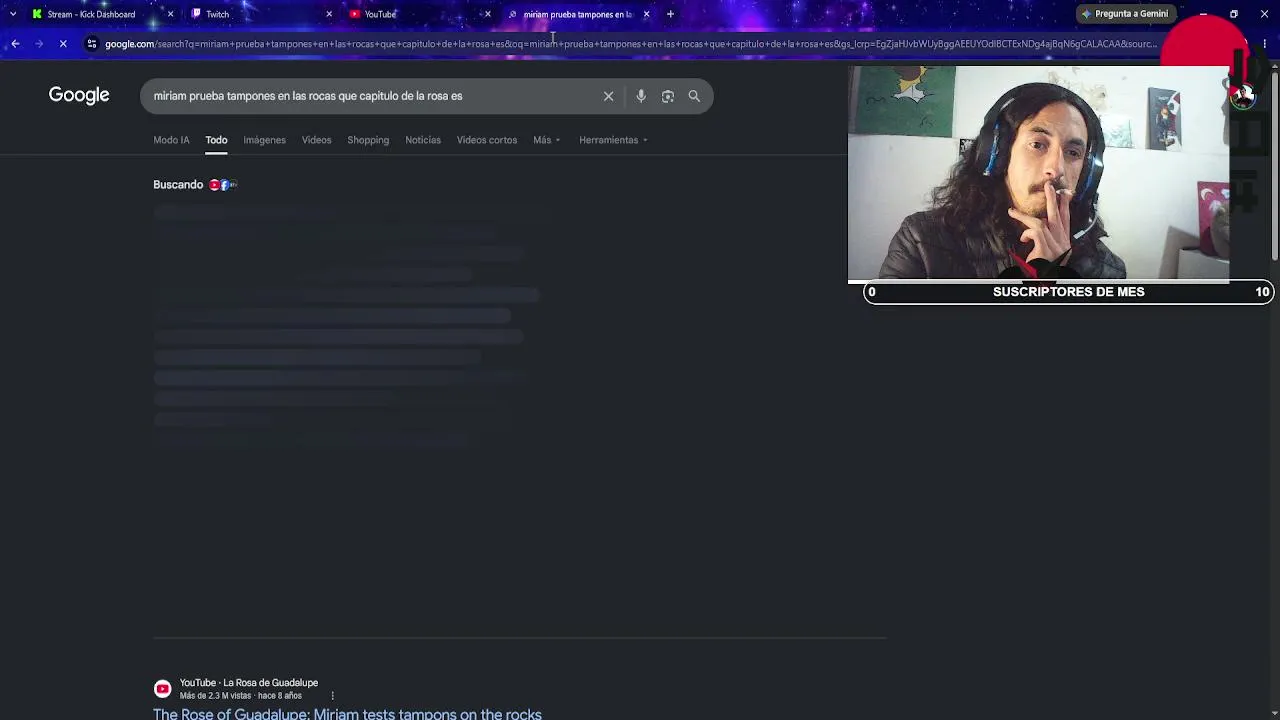
Task: Search by image with the Lens icon
Action: (x=668, y=96)
